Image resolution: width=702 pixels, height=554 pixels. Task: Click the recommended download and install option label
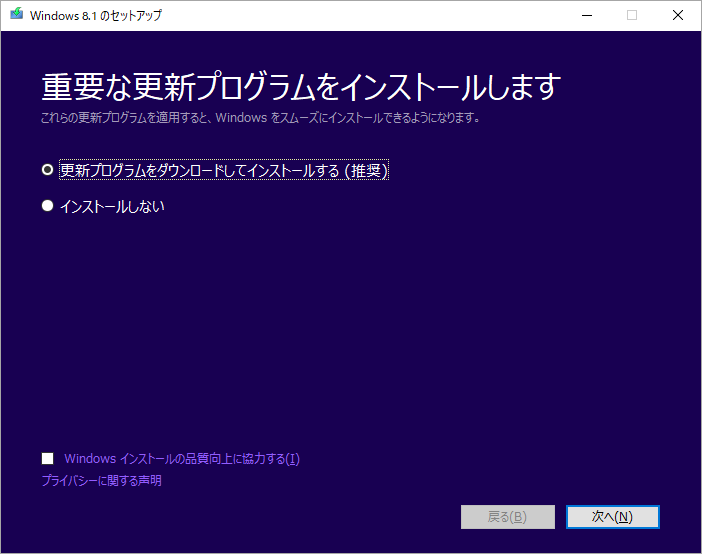224,170
